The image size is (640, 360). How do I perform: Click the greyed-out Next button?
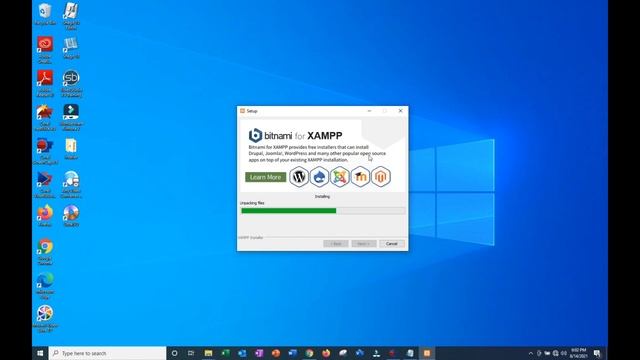[363, 244]
